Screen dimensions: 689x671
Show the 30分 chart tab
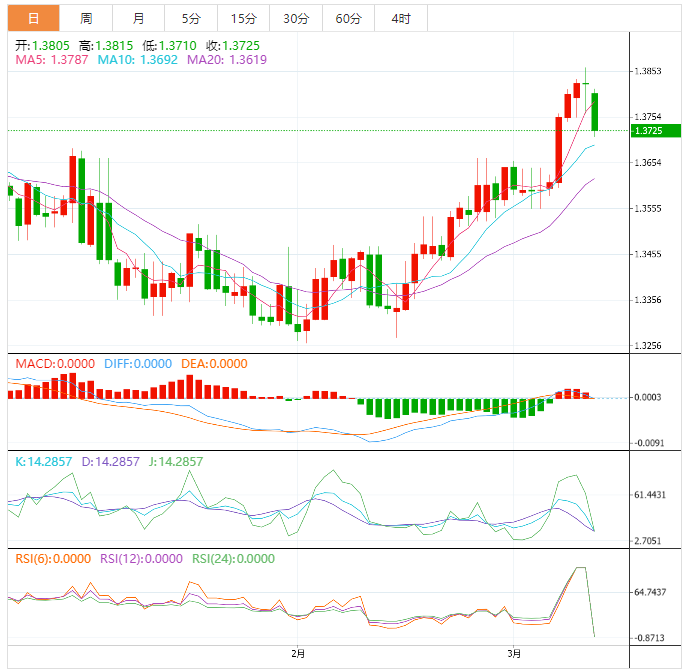click(296, 18)
